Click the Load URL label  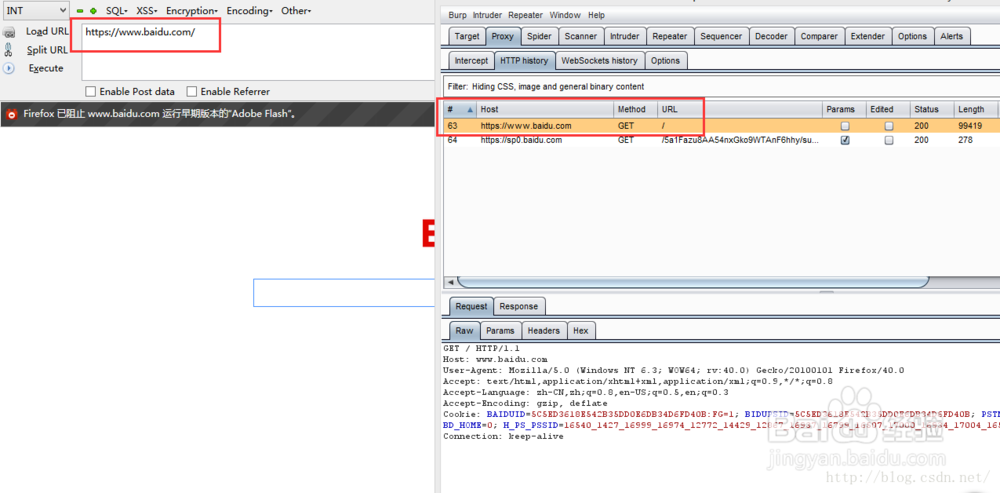[47, 31]
